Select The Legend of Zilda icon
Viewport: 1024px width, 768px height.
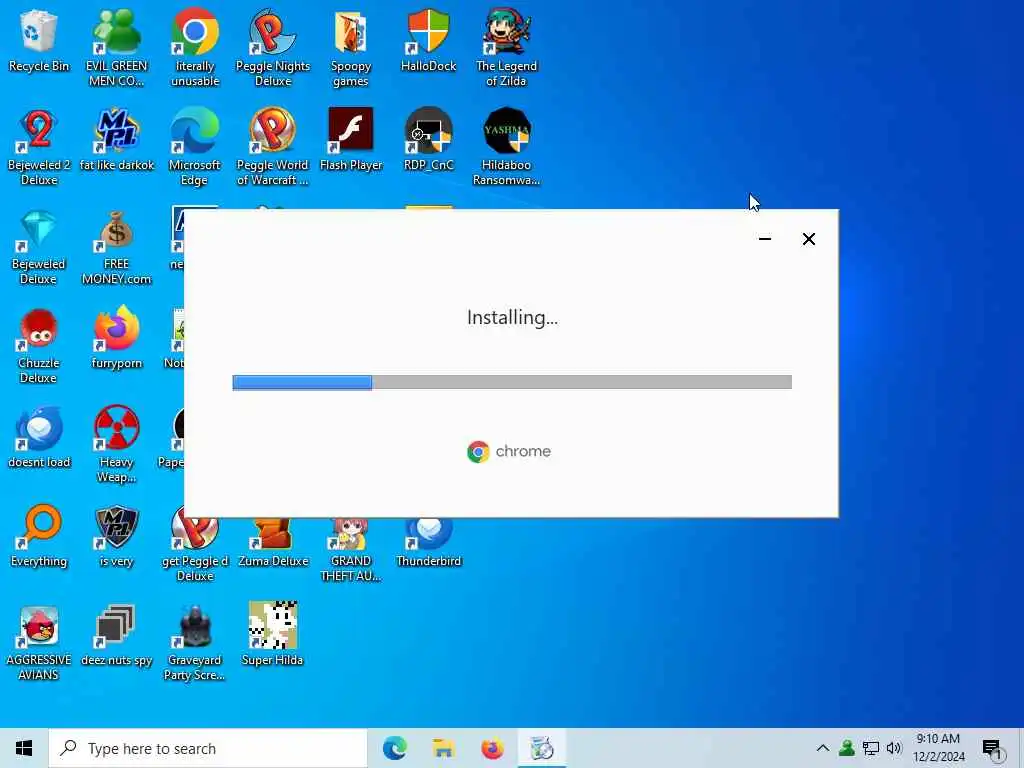506,48
